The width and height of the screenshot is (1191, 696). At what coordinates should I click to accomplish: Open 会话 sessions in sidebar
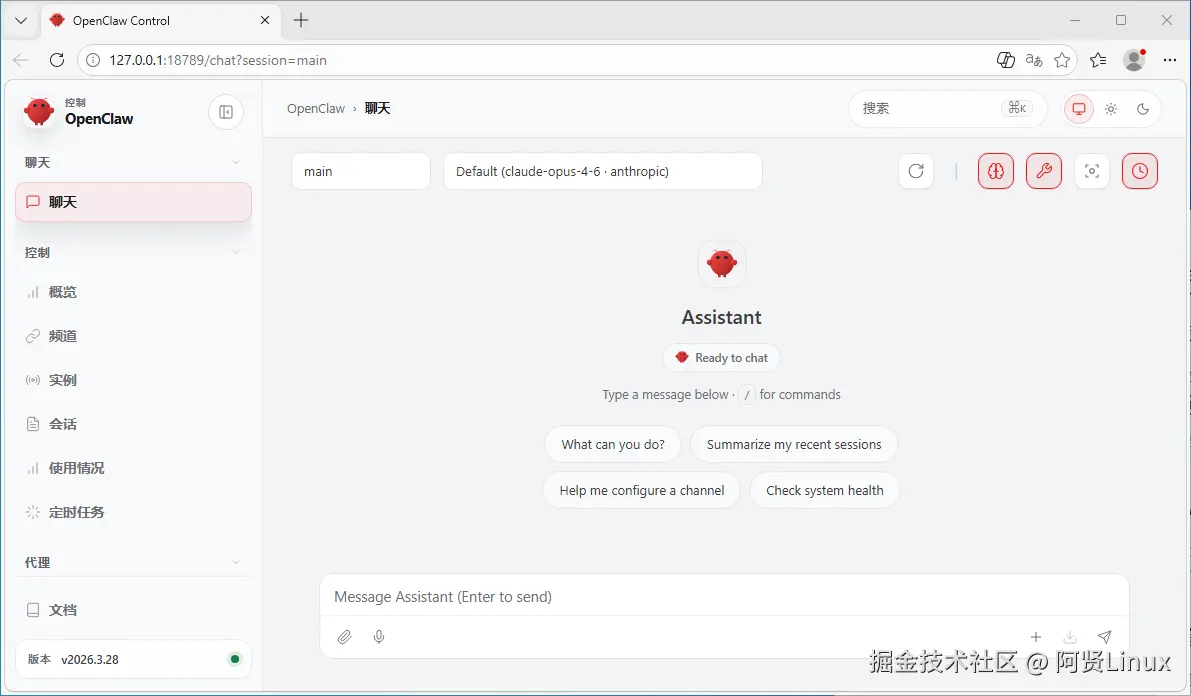pyautogui.click(x=134, y=424)
